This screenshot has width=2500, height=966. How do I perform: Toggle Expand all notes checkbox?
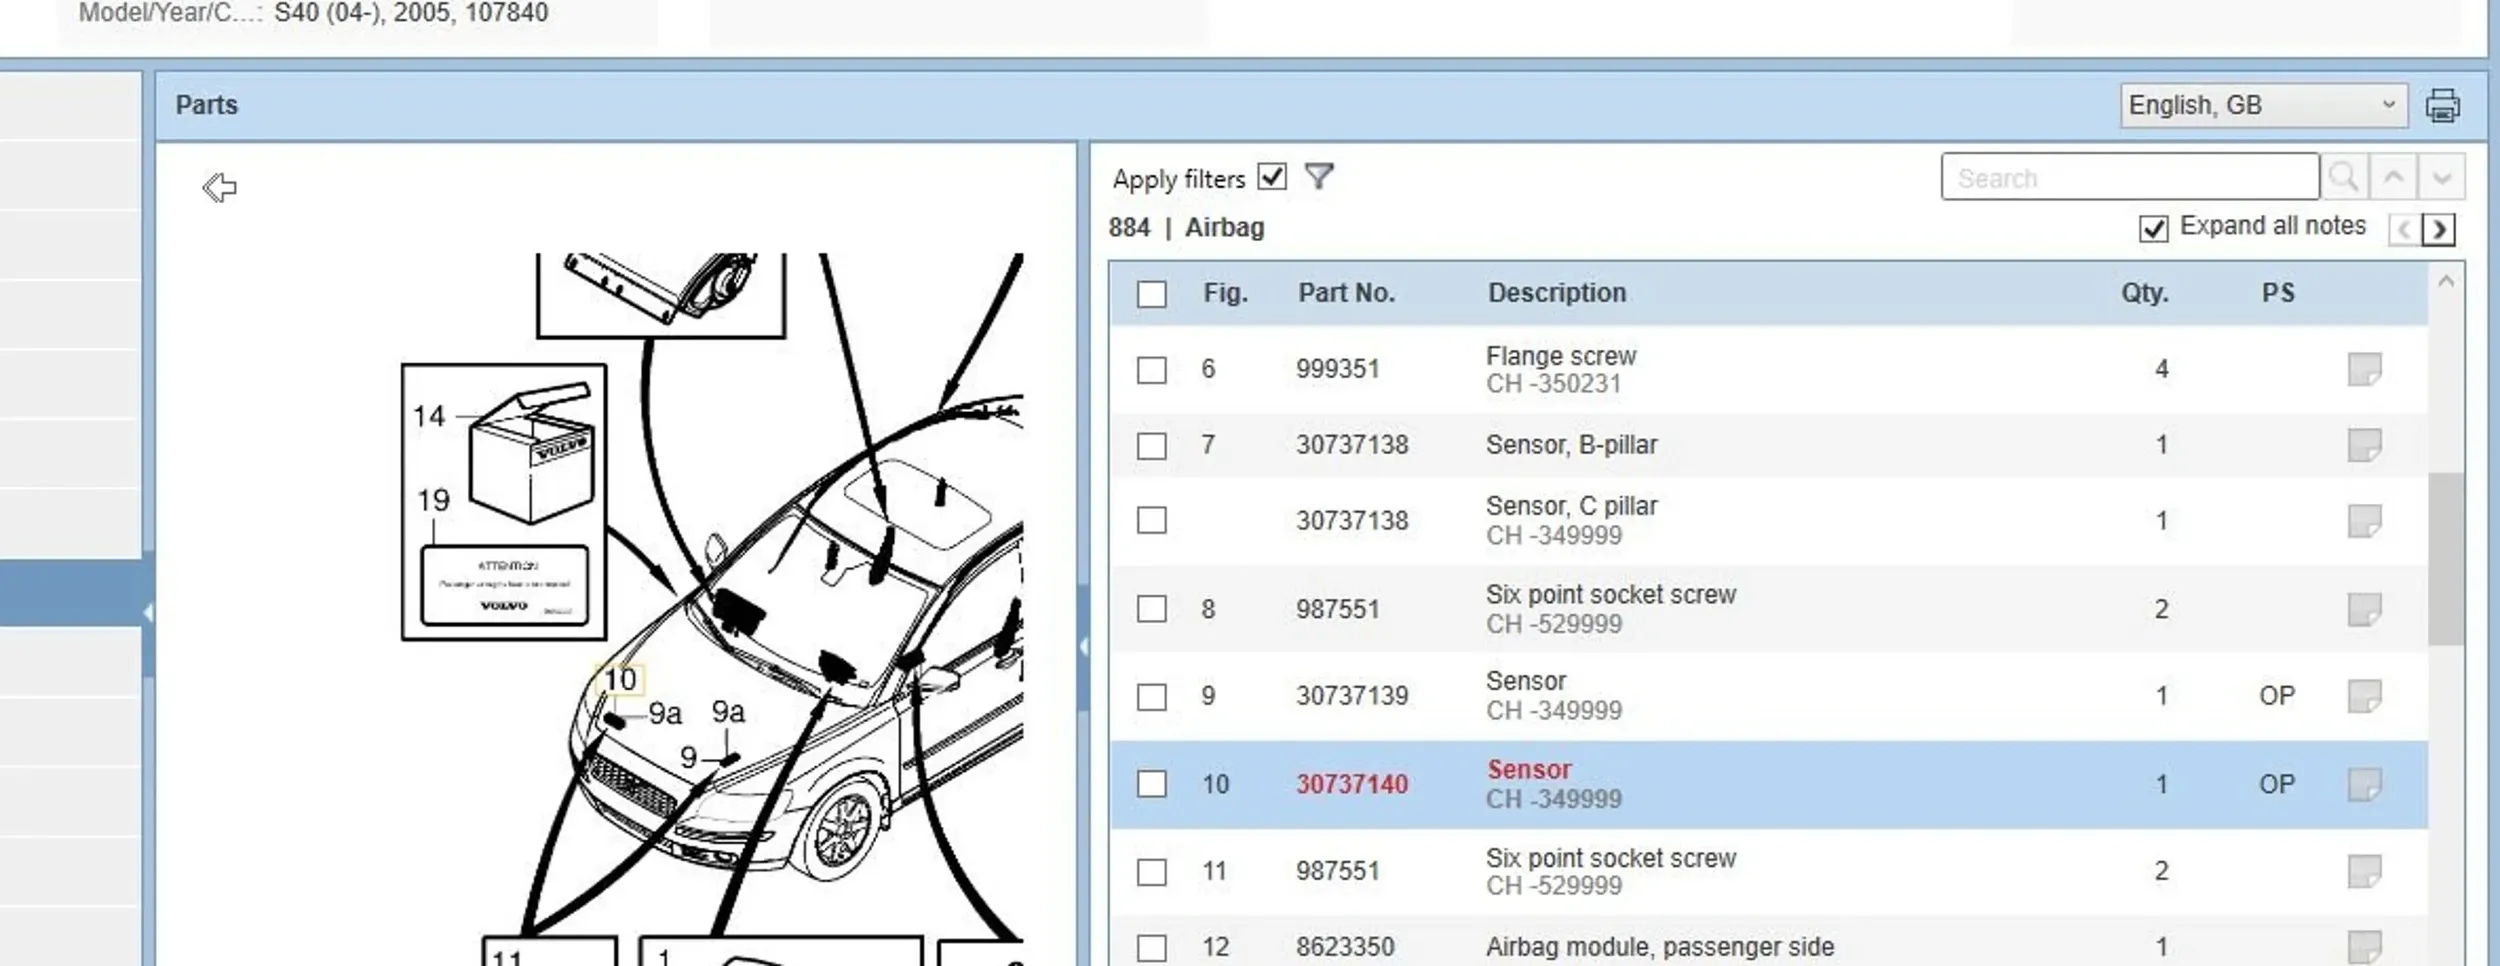2153,229
